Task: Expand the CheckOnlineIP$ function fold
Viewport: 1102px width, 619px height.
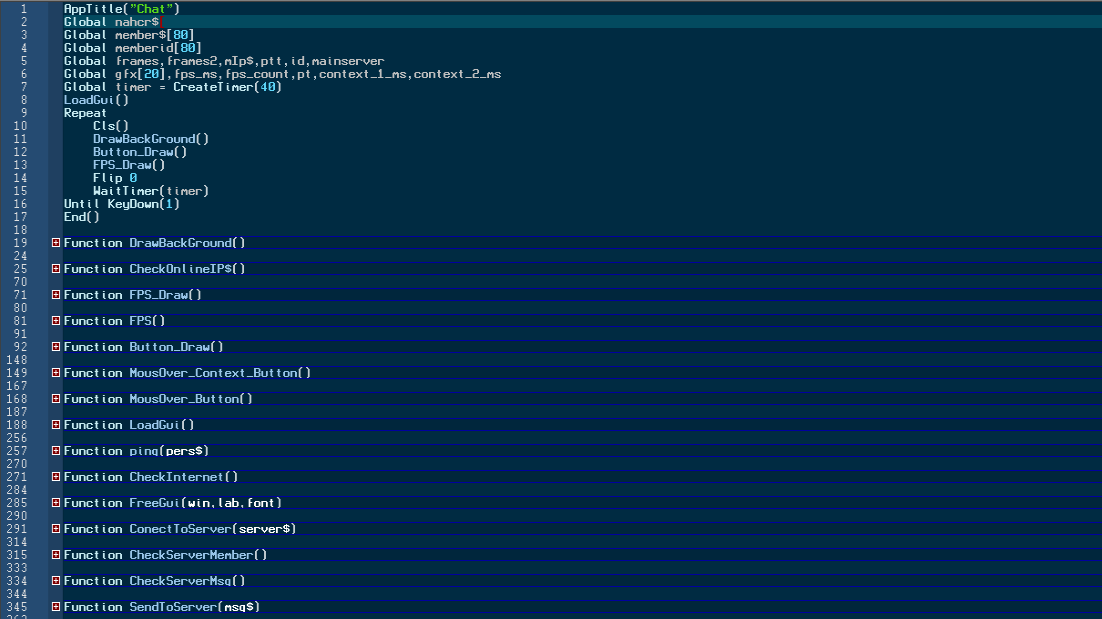Action: click(55, 269)
